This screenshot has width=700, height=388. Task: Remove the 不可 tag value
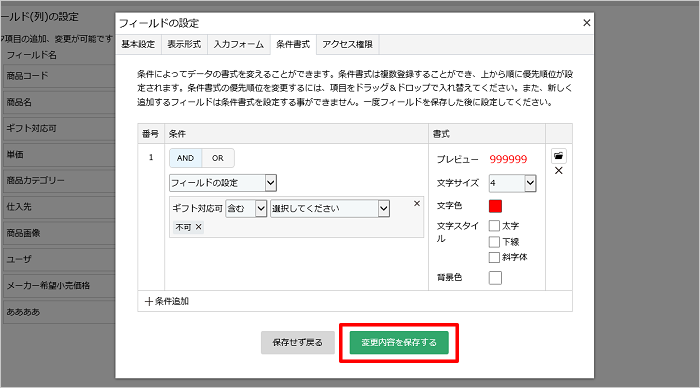199,227
